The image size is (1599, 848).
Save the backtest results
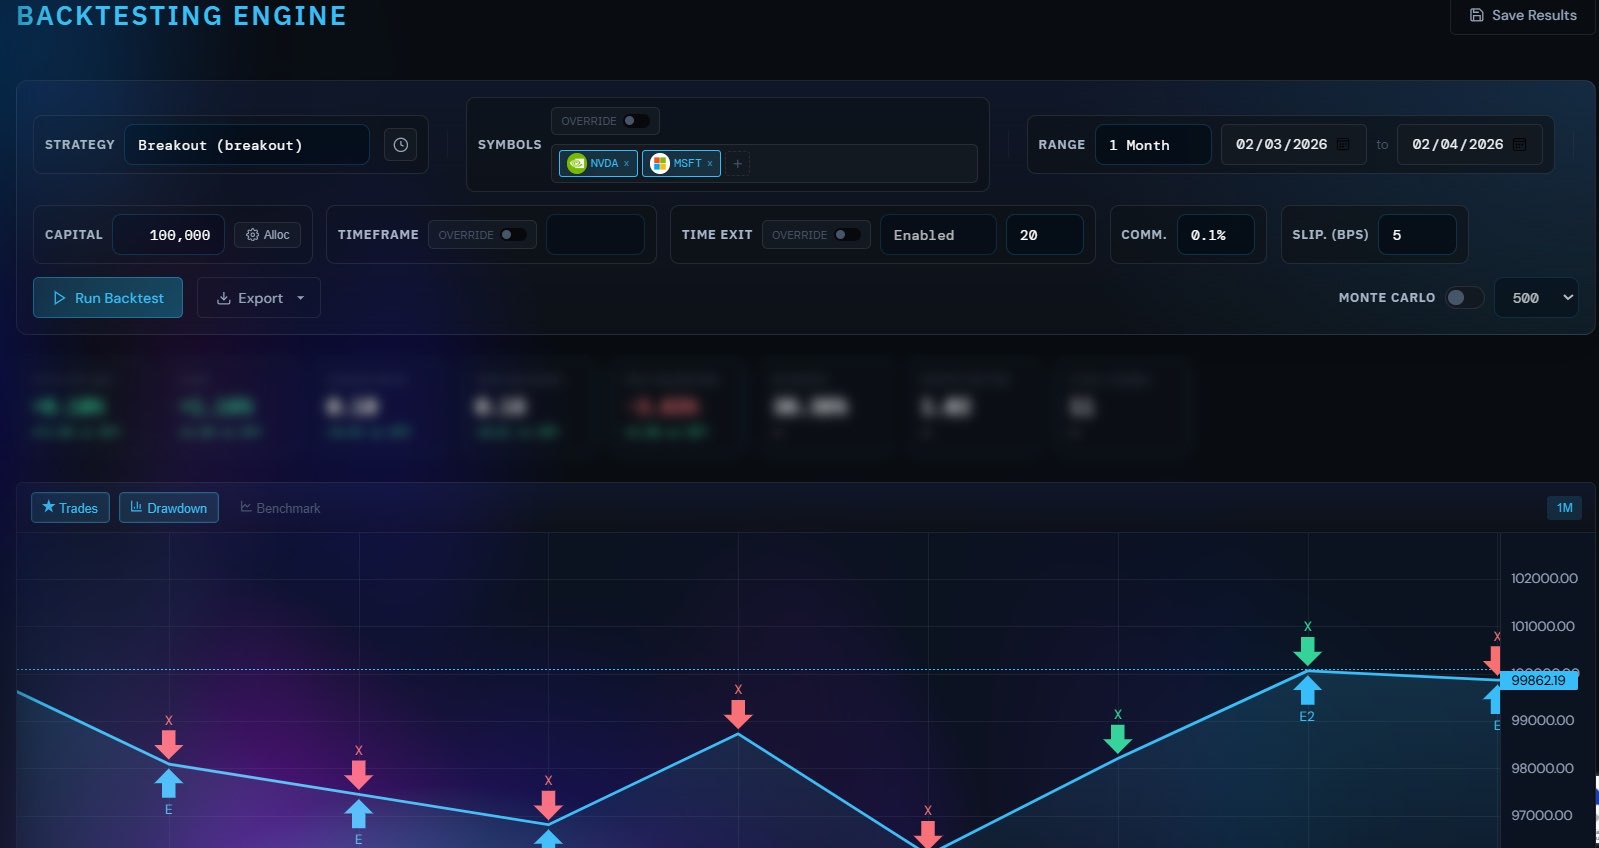tap(1522, 15)
